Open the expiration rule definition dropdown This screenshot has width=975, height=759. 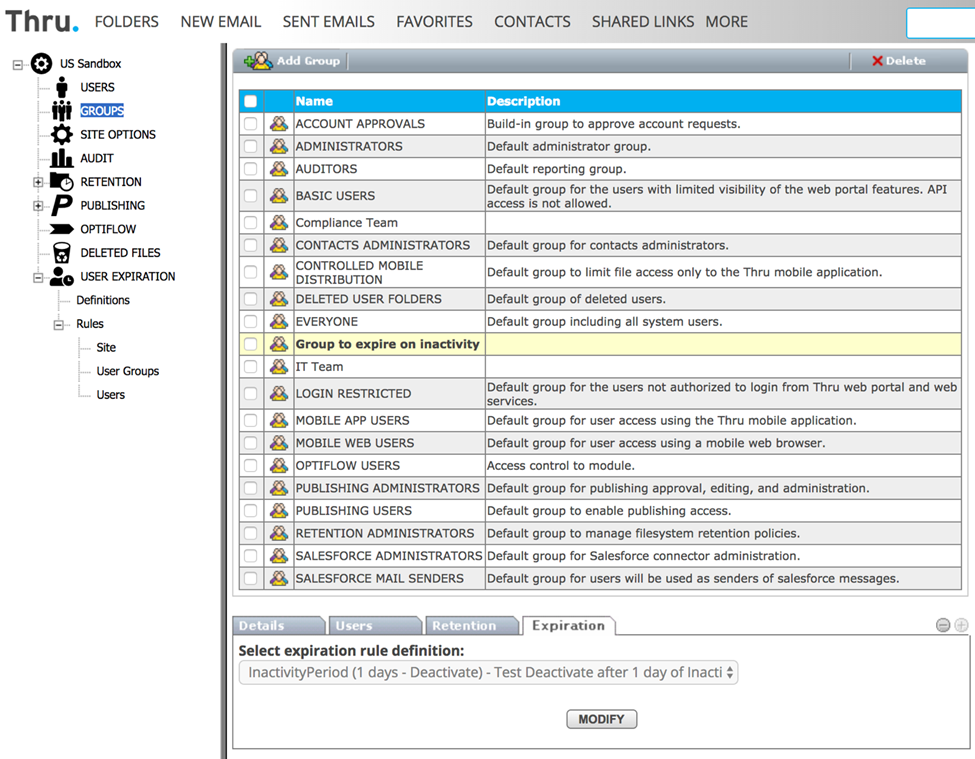pyautogui.click(x=488, y=673)
